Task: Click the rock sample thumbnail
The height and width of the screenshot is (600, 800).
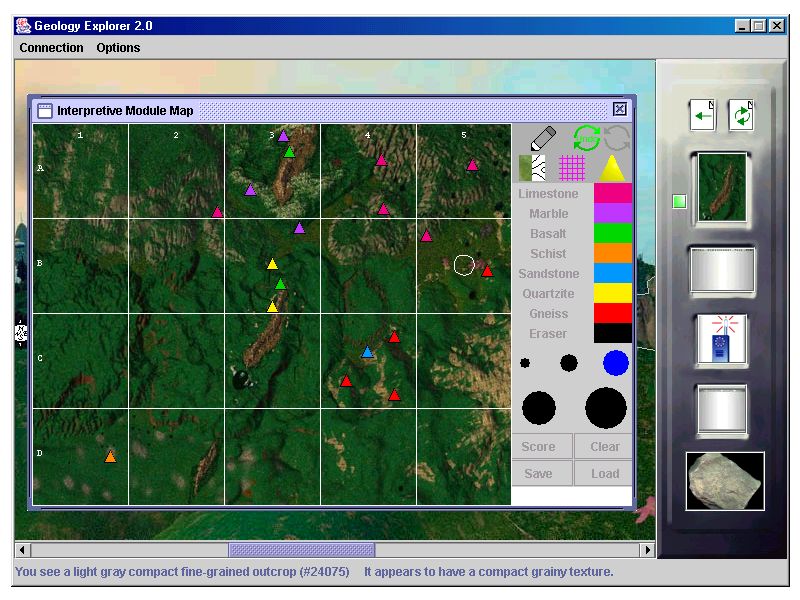Action: (x=725, y=481)
